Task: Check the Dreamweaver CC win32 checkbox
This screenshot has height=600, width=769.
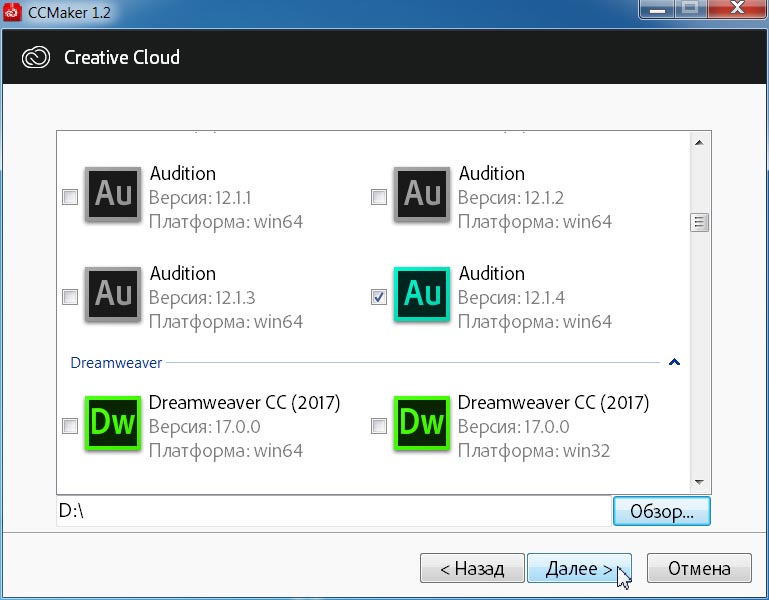Action: (379, 426)
